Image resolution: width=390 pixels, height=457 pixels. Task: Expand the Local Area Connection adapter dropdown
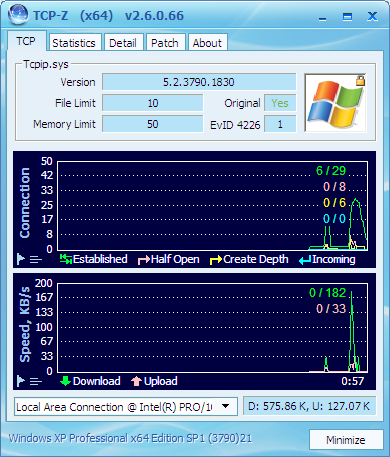226,406
